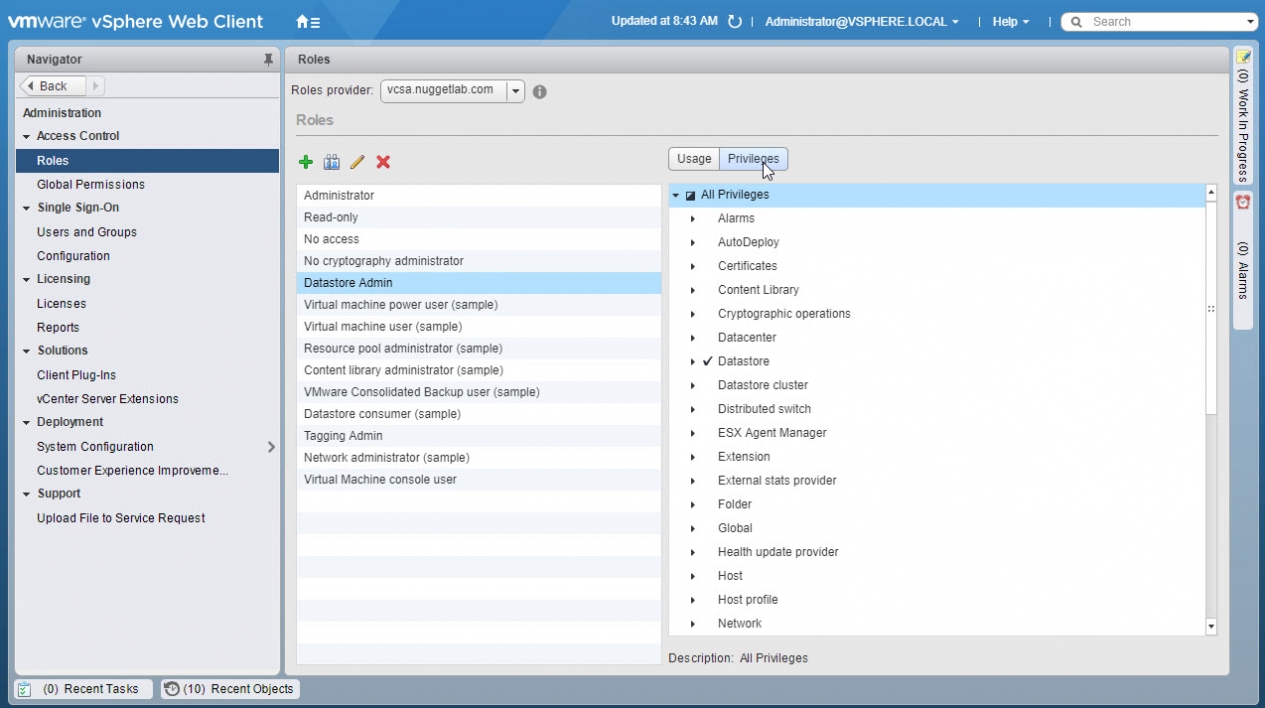1265x708 pixels.
Task: Click the info icon beside Roles provider
Action: tap(540, 91)
